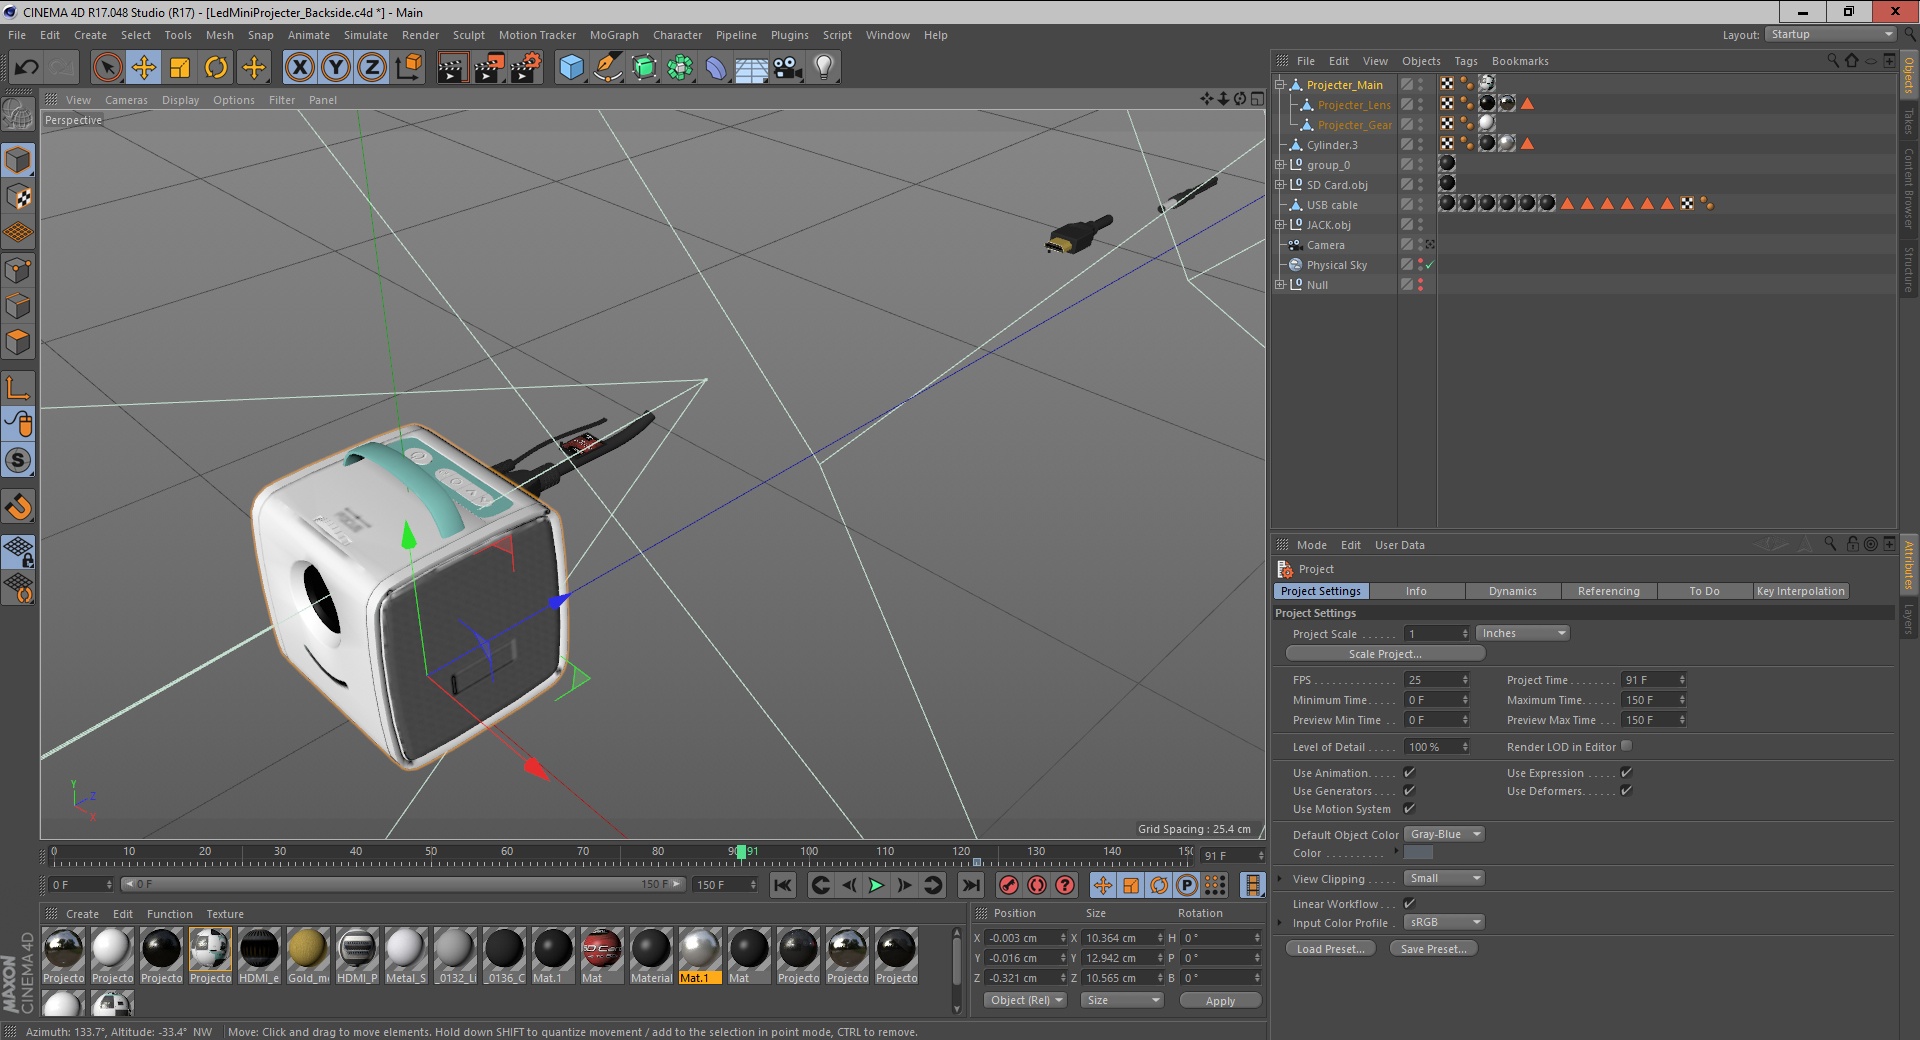Disable the Use Deformers checkbox
1920x1040 pixels.
tap(1626, 791)
